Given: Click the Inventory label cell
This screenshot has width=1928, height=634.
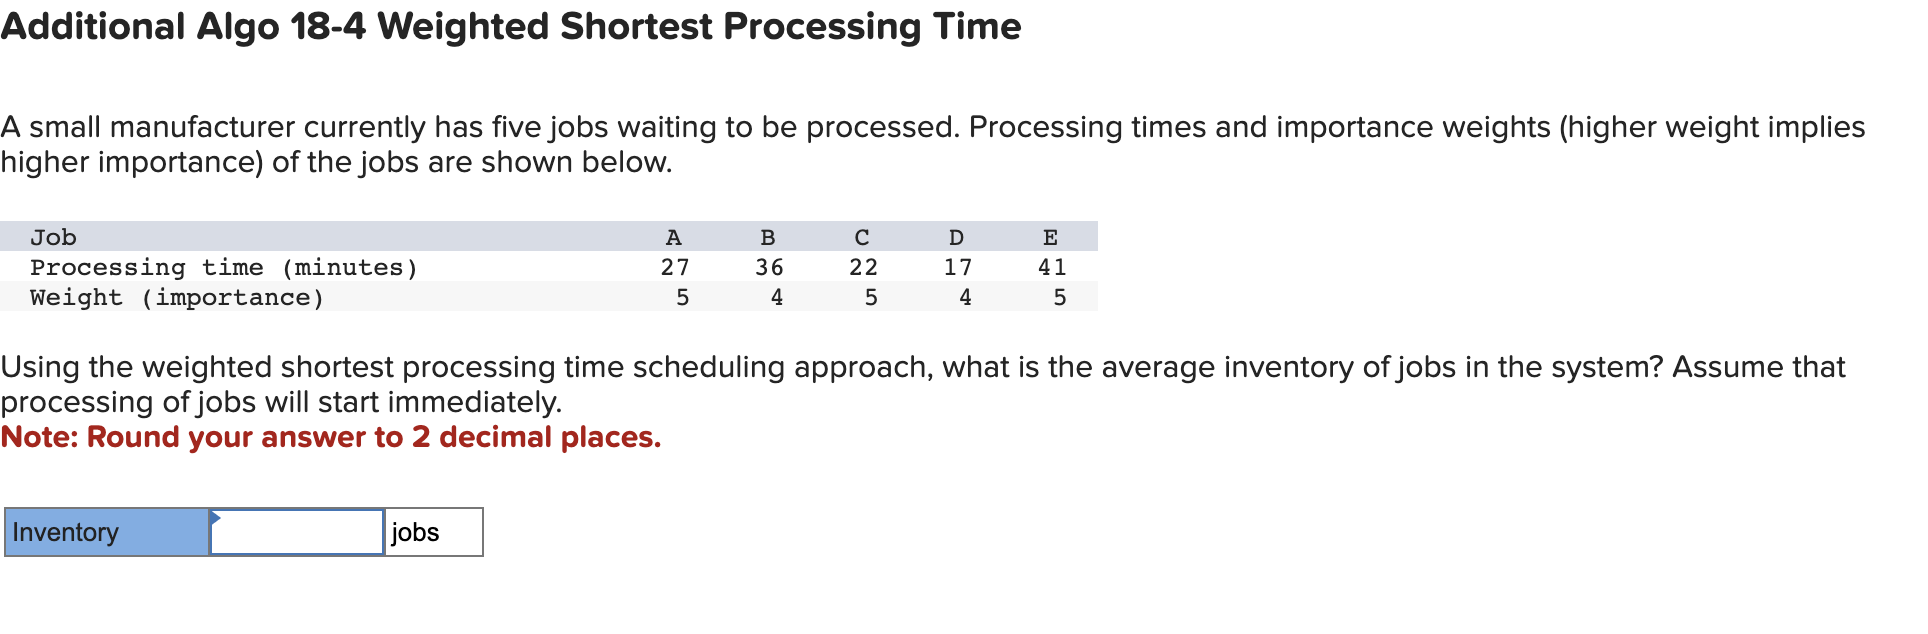Looking at the screenshot, I should tap(100, 531).
